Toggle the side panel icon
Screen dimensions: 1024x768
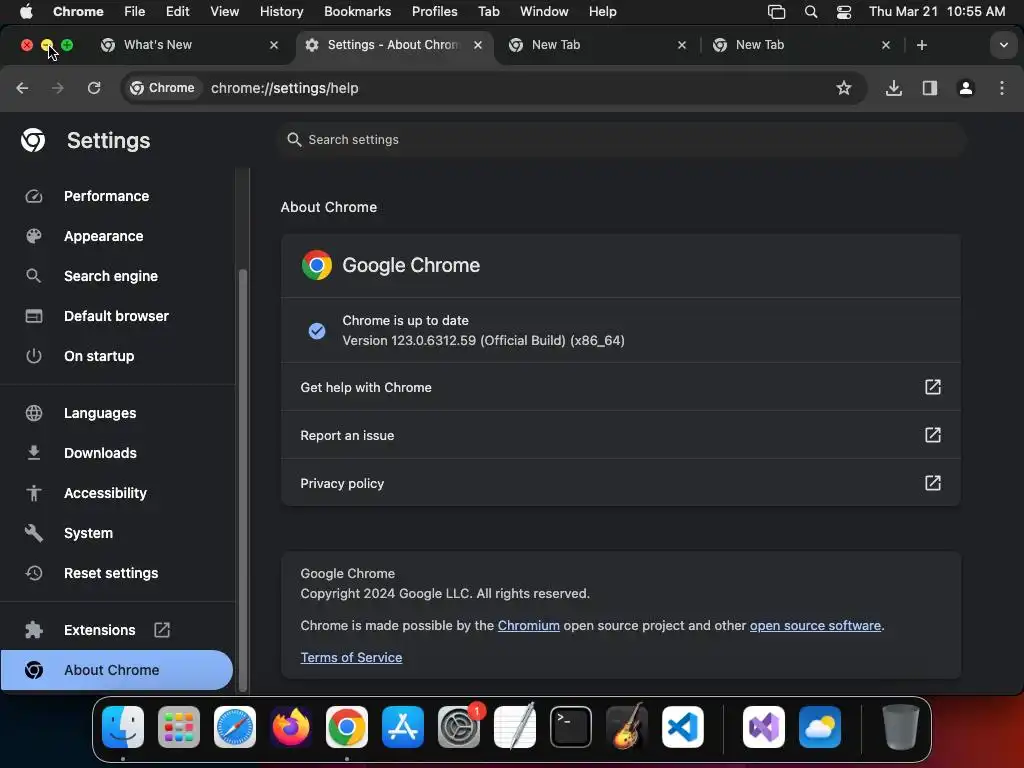pyautogui.click(x=930, y=88)
